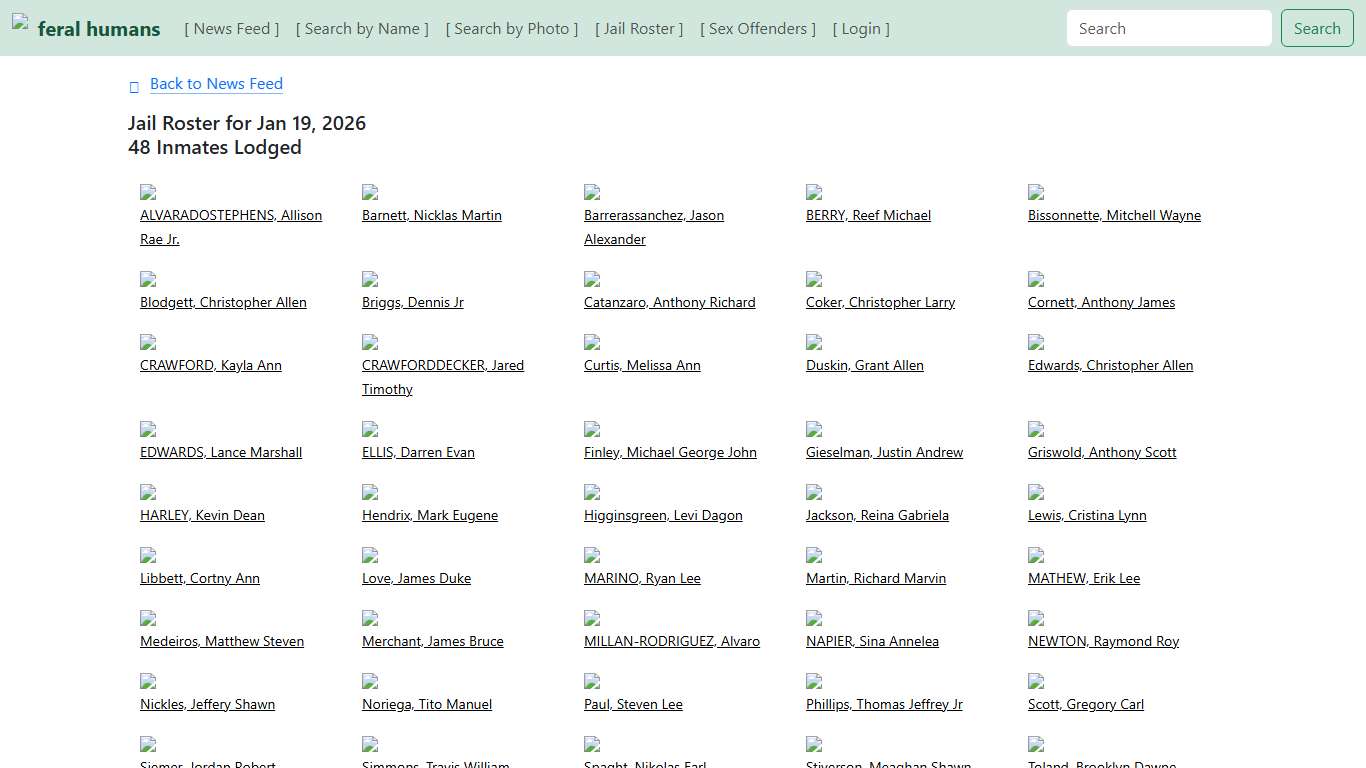Open Scott, Gregory Carl inmate link
This screenshot has width=1366, height=768.
click(1086, 704)
